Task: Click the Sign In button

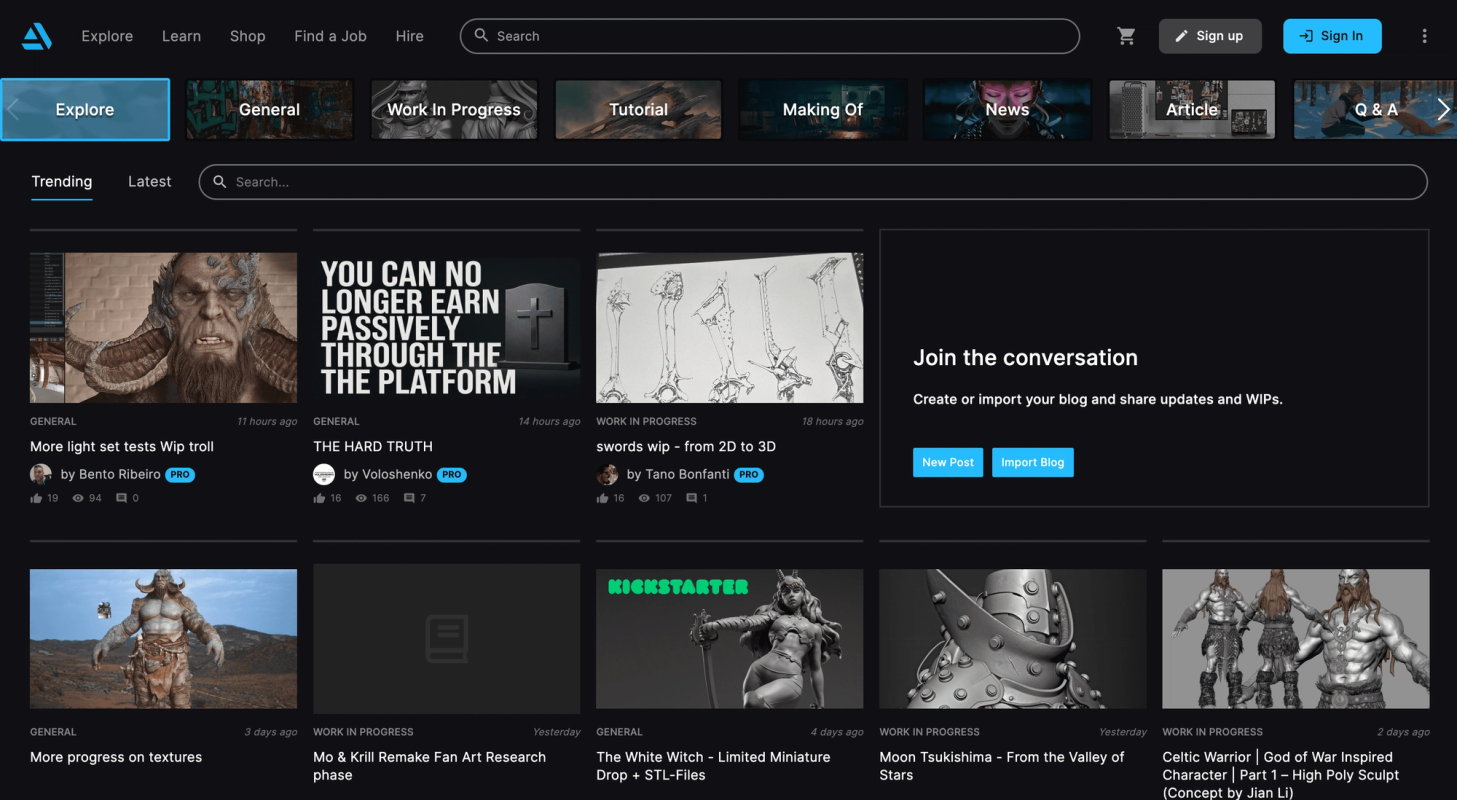Action: pyautogui.click(x=1332, y=36)
